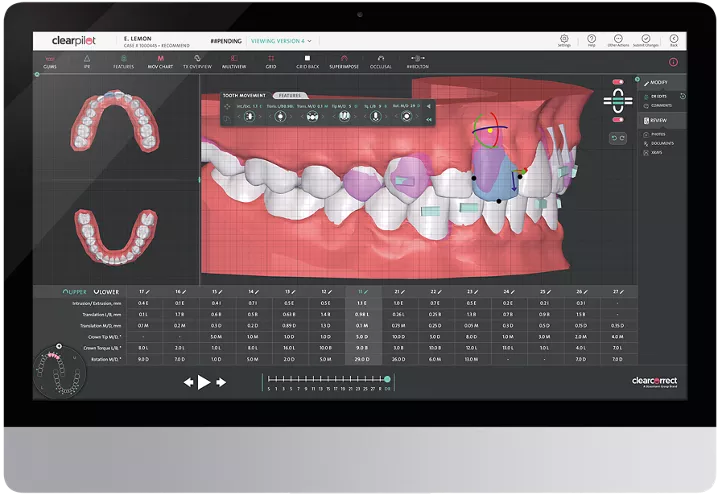This screenshot has height=501, width=720.
Task: Open the Comments item in sidebar
Action: pos(660,104)
